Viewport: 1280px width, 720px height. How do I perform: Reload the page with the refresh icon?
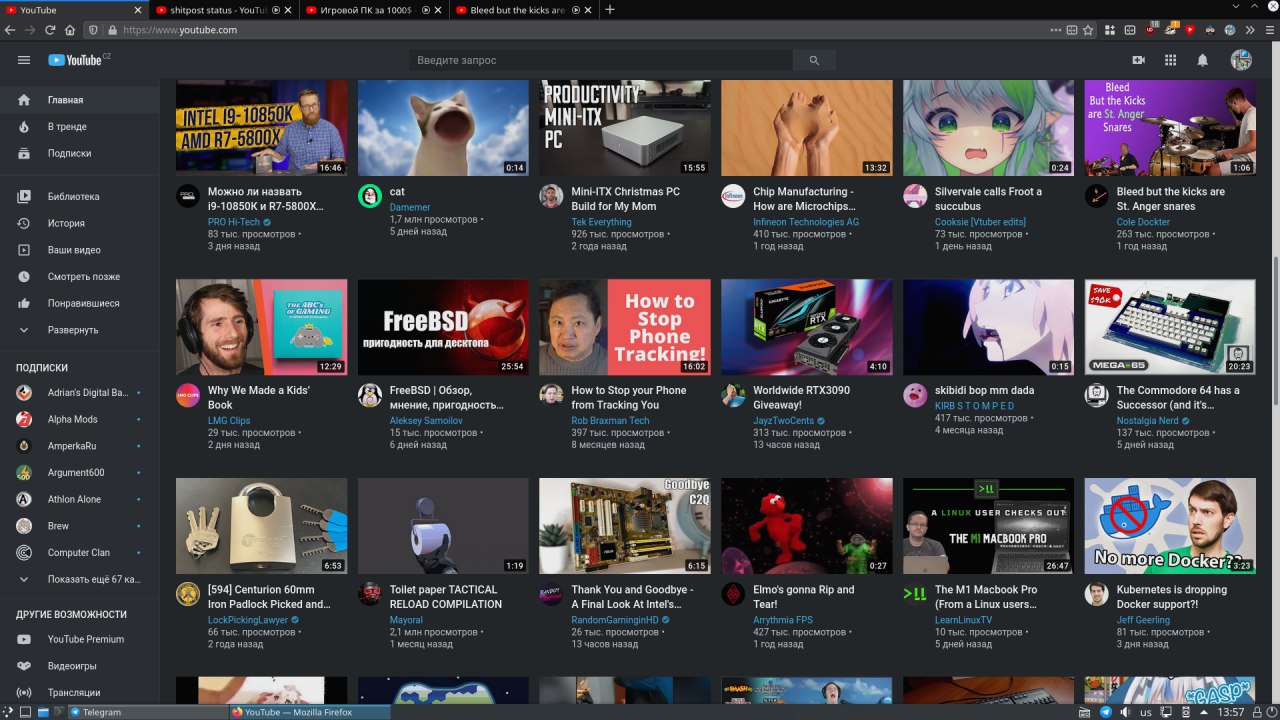pos(49,30)
